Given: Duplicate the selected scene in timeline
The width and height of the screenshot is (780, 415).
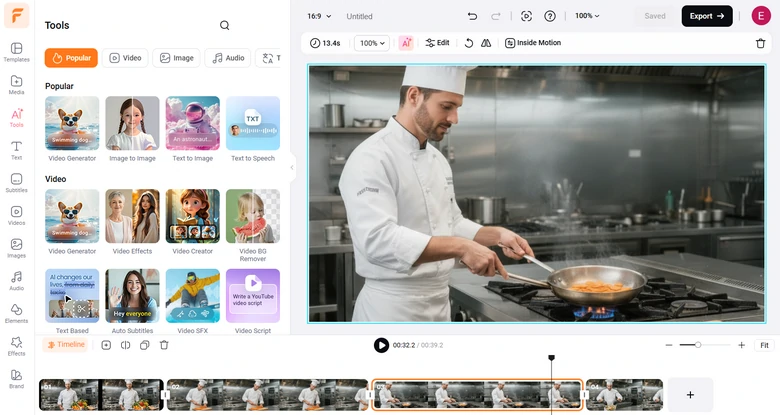Looking at the screenshot, I should click(144, 345).
